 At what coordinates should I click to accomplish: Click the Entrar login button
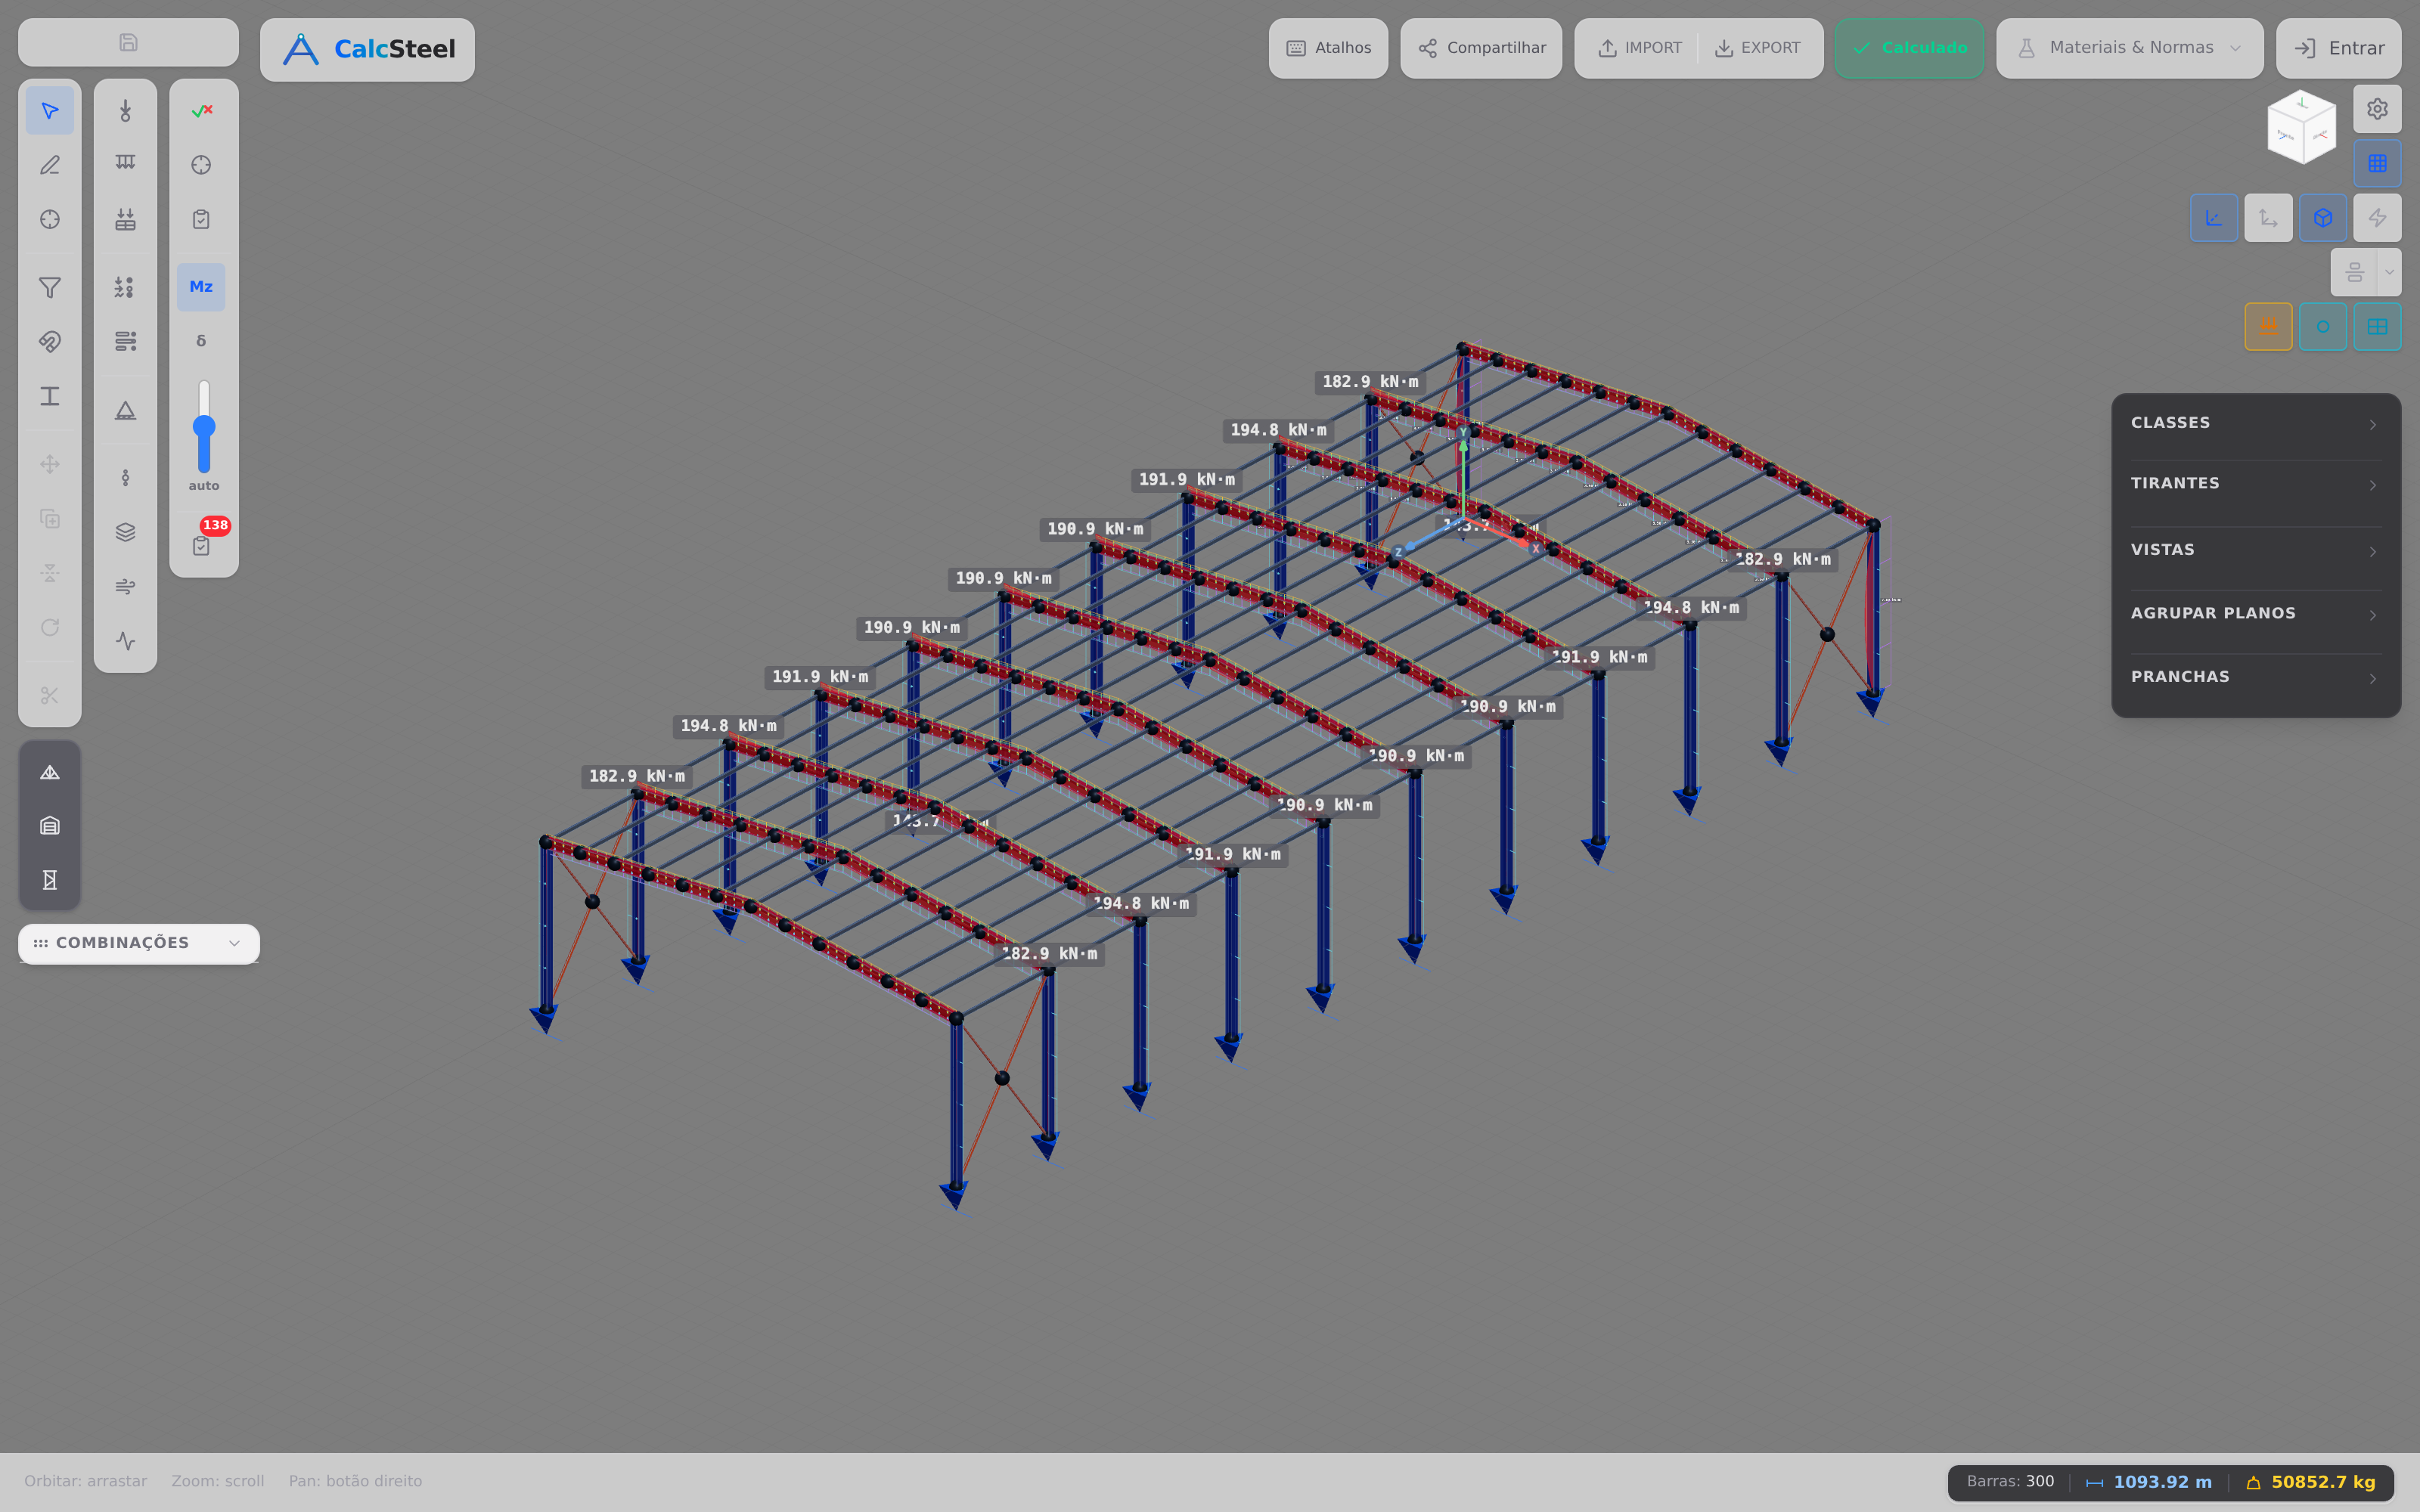click(x=2338, y=48)
